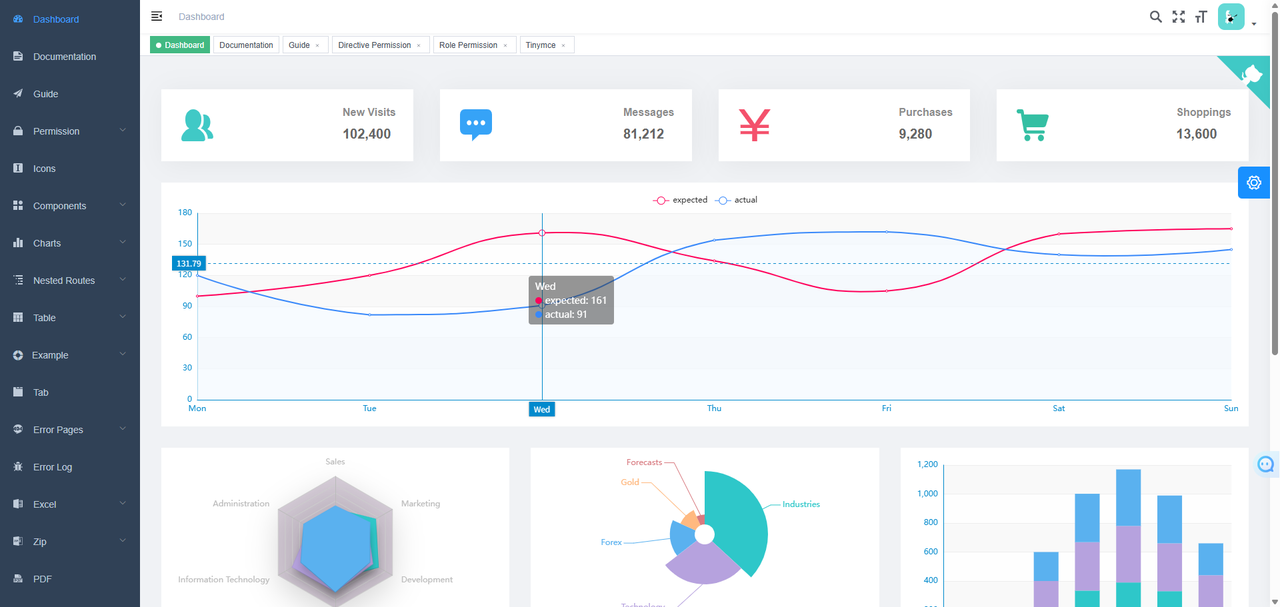Image resolution: width=1280 pixels, height=607 pixels.
Task: Open the PDF label in sidebar
Action: [42, 579]
